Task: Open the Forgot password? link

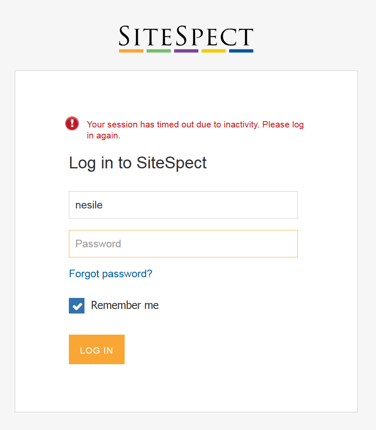Action: pyautogui.click(x=111, y=274)
